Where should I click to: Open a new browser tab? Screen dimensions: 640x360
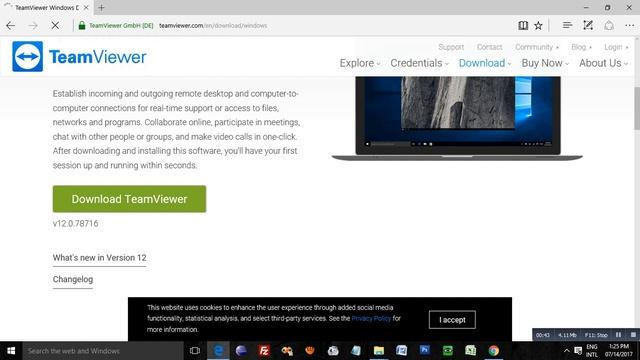(101, 7)
